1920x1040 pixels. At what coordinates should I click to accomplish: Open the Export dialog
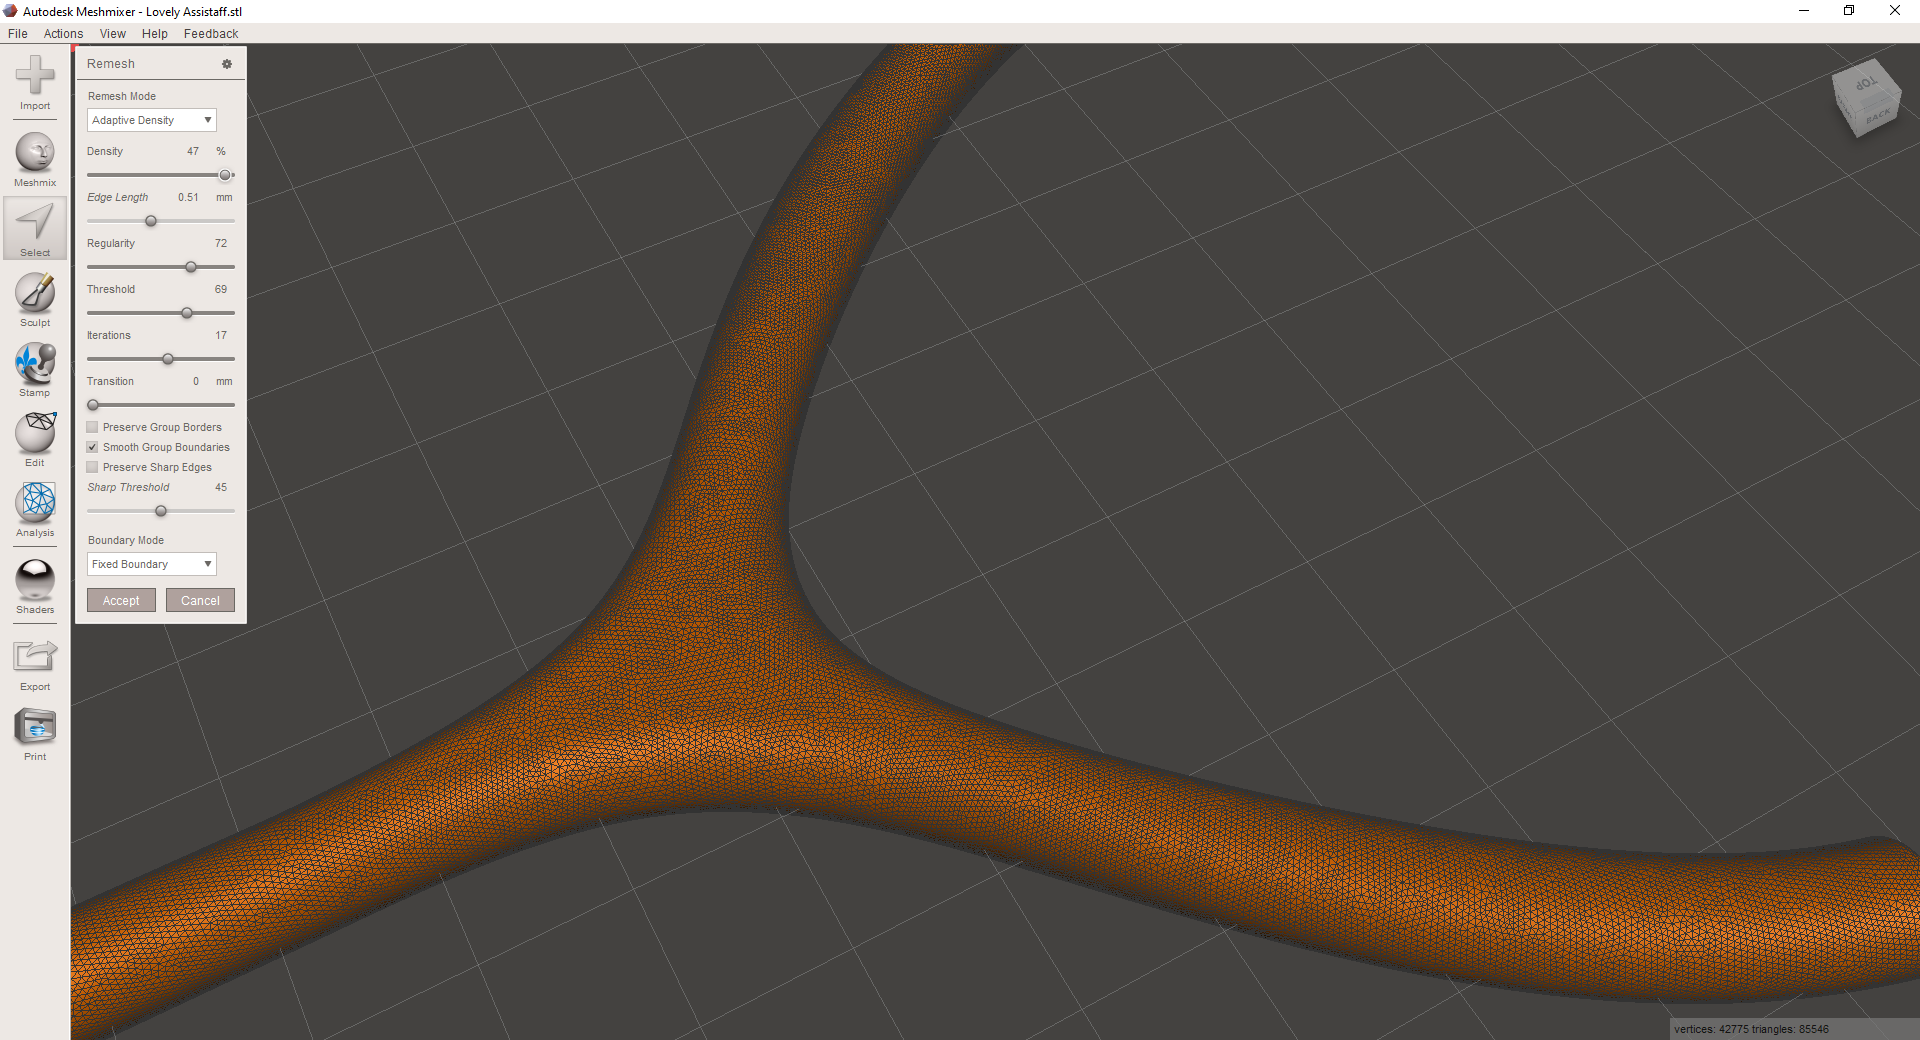coord(35,664)
